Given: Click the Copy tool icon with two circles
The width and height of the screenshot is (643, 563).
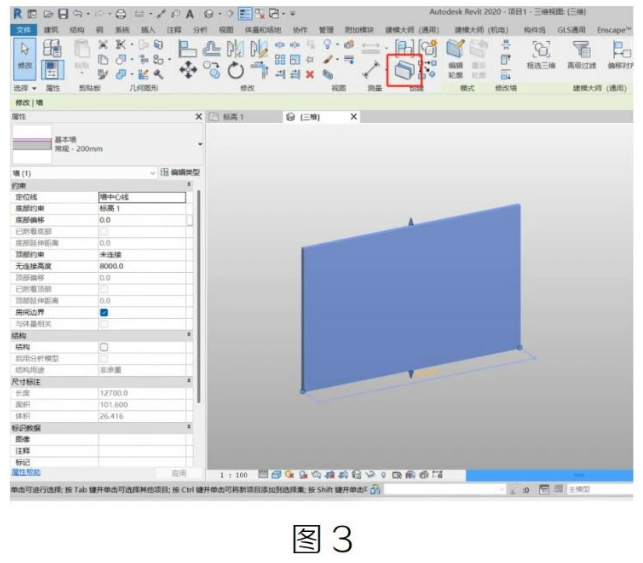Looking at the screenshot, I should point(212,70).
